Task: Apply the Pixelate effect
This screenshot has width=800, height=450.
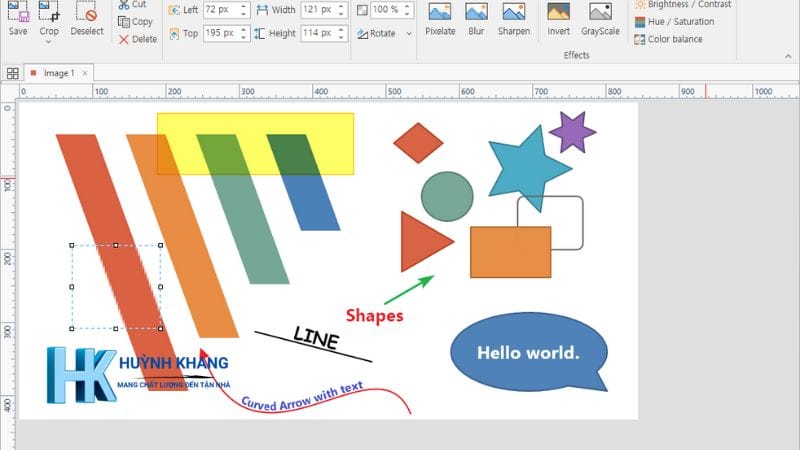Action: tap(440, 18)
